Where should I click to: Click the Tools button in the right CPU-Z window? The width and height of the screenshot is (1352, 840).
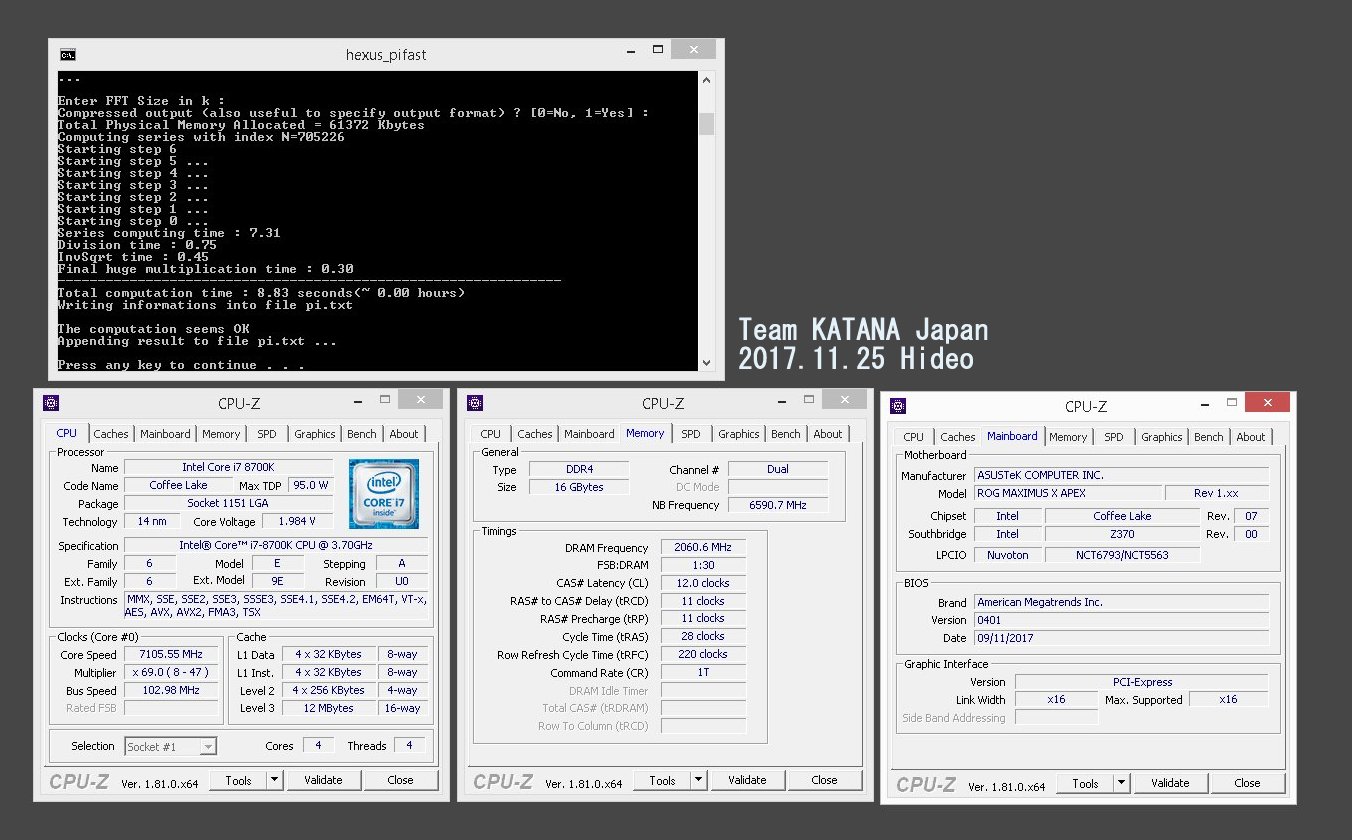click(x=1086, y=783)
